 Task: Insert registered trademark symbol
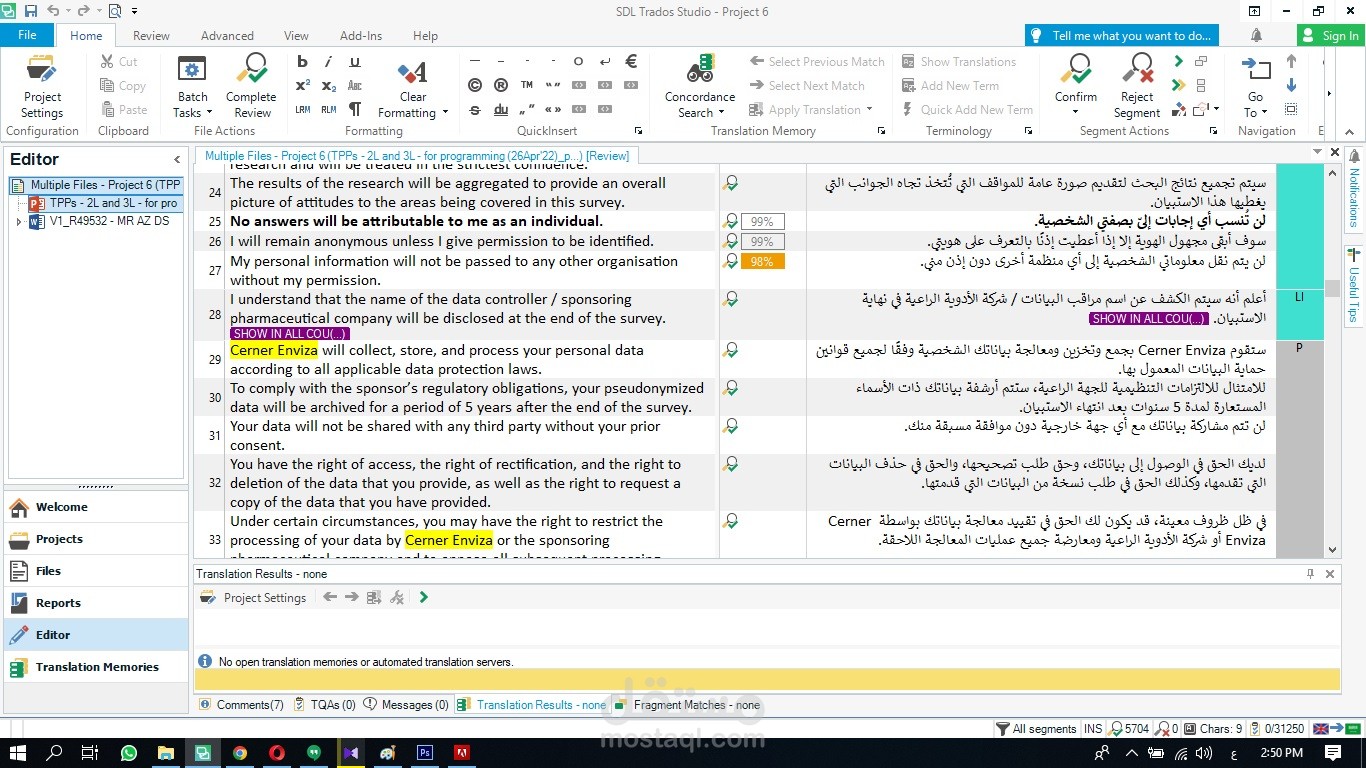pyautogui.click(x=501, y=85)
